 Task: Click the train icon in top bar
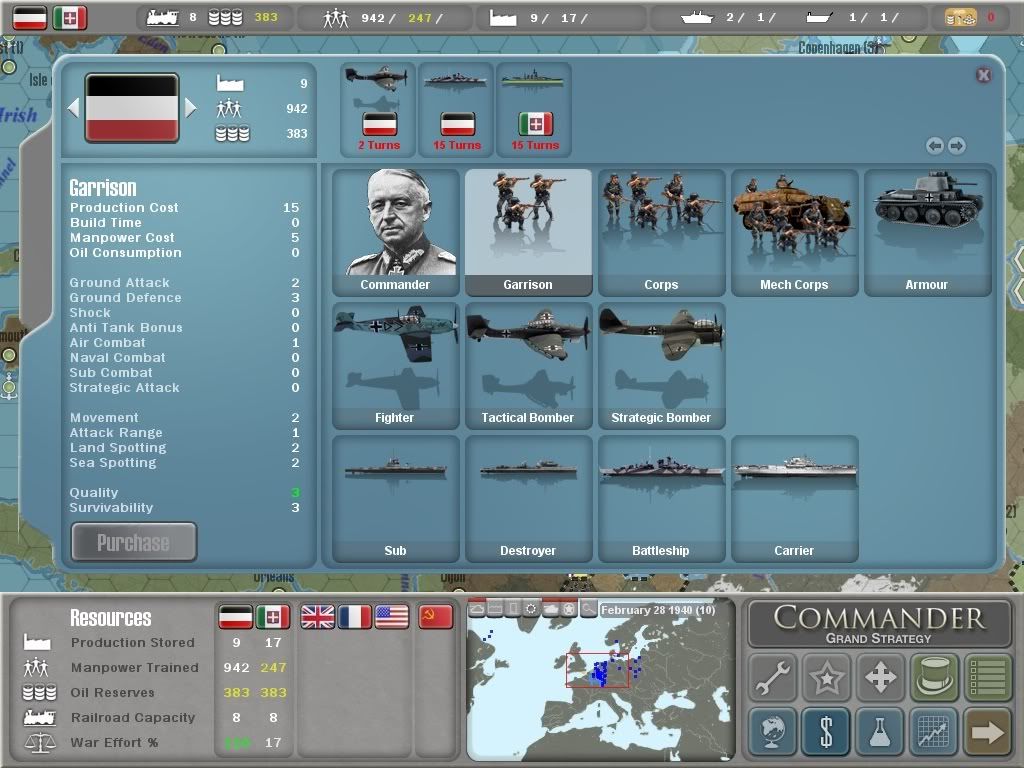pos(162,18)
